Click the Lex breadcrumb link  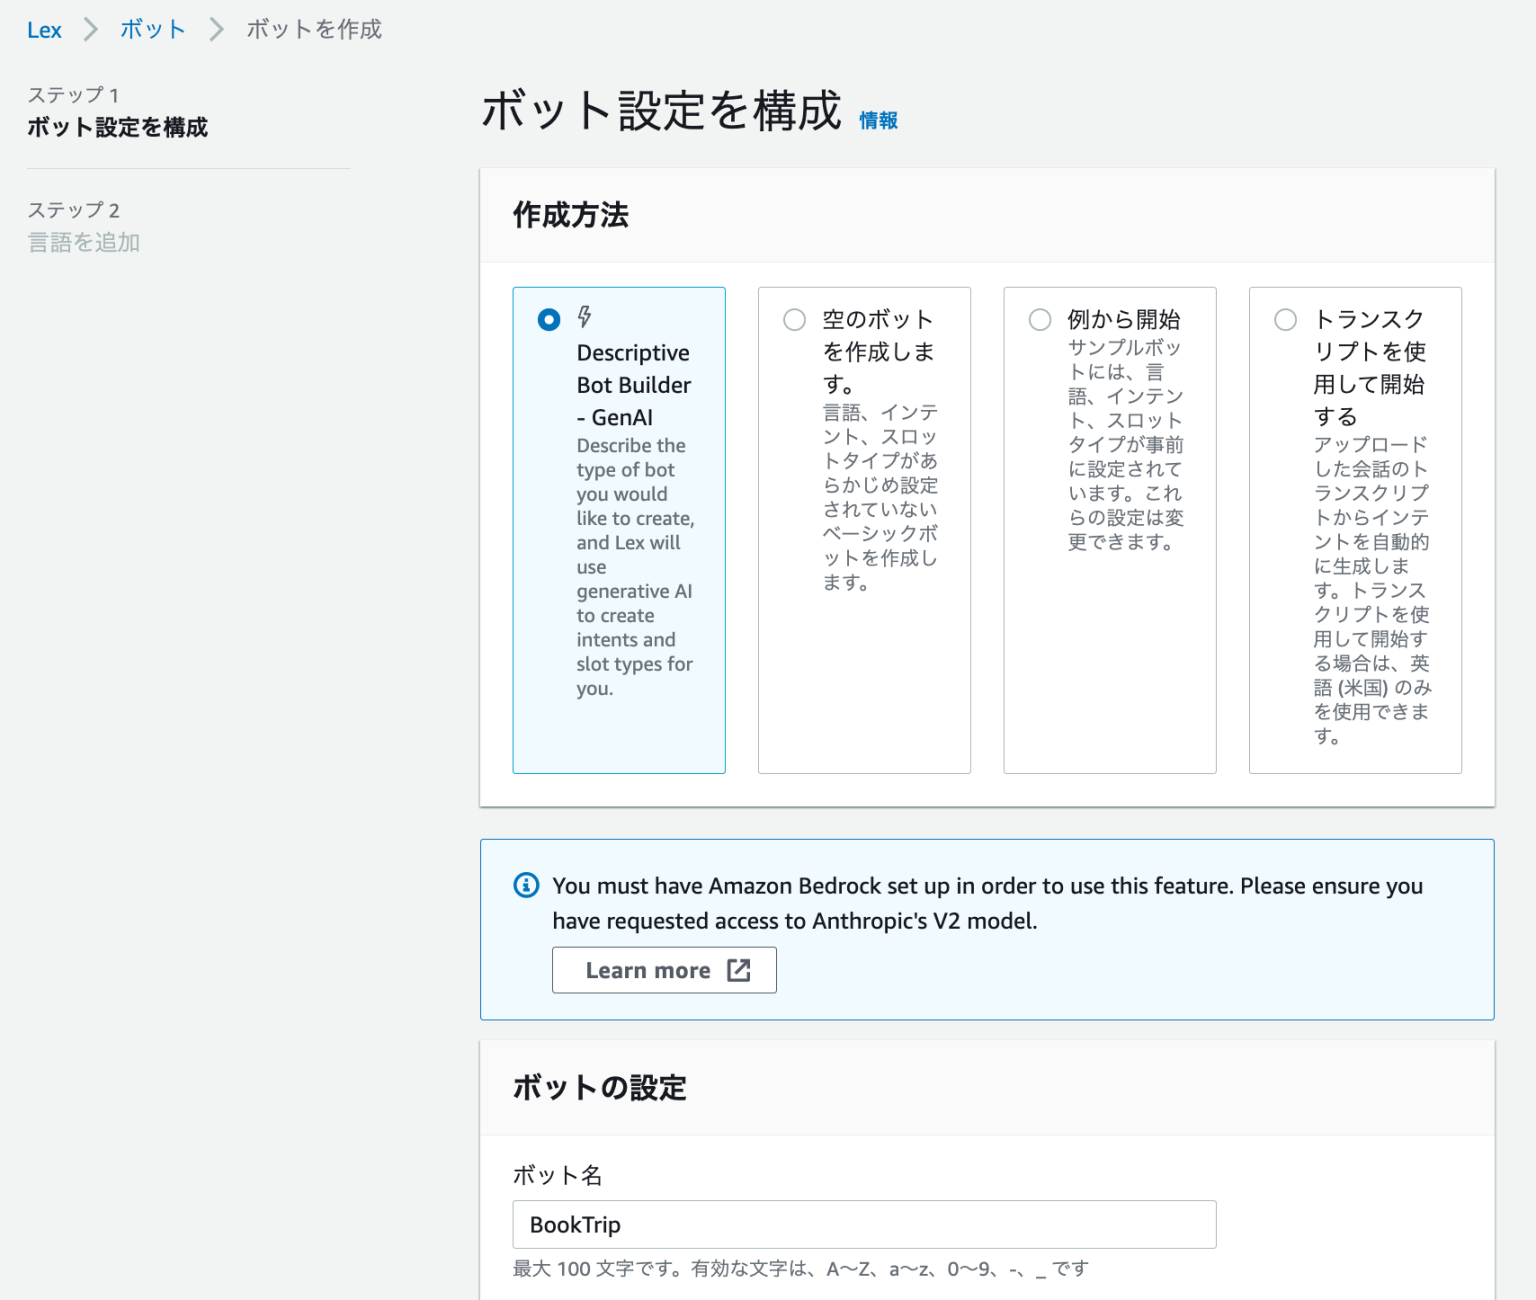pos(44,30)
